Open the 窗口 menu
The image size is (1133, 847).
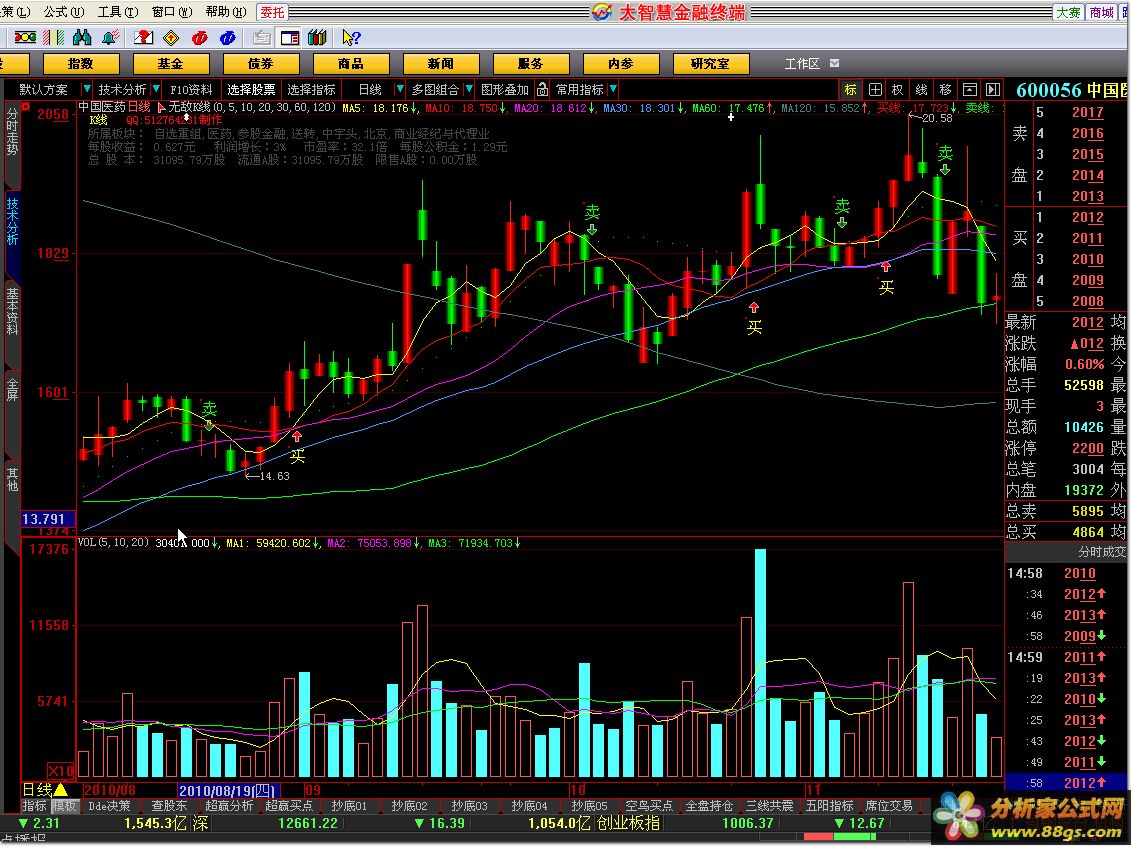pyautogui.click(x=172, y=12)
